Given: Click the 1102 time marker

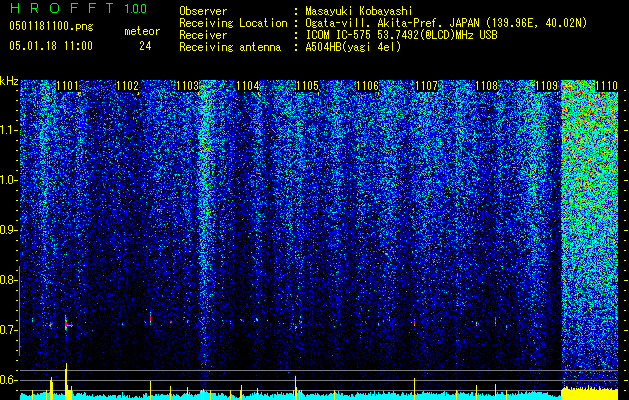Looking at the screenshot, I should [x=128, y=86].
